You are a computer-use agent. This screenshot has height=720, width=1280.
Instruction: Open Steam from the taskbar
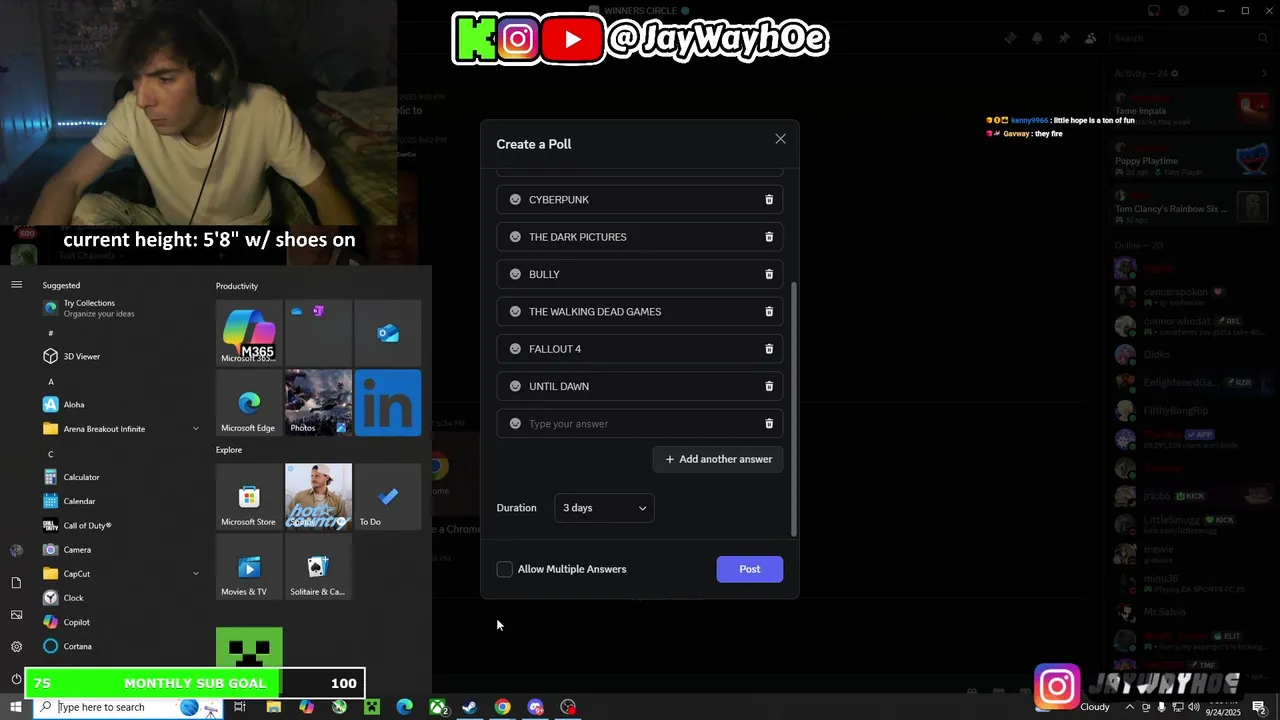tap(469, 707)
